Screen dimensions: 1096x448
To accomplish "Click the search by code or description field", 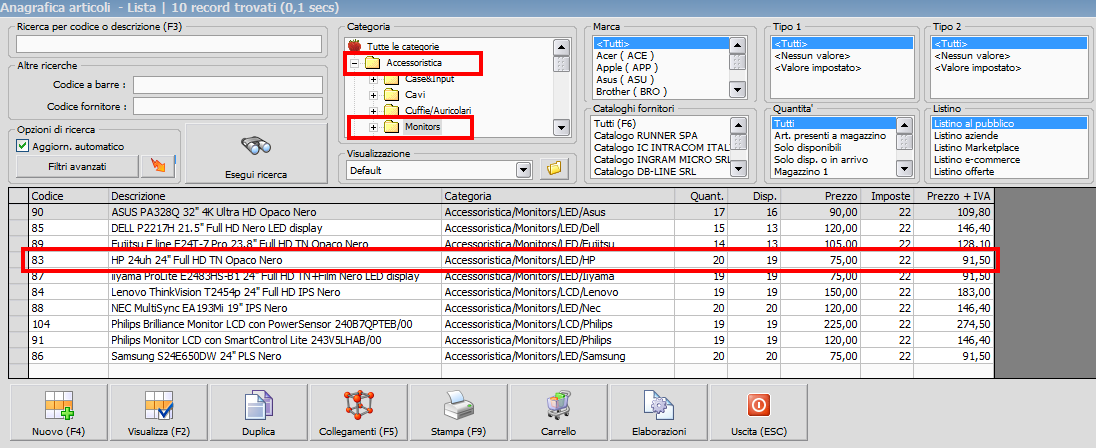I will (168, 45).
